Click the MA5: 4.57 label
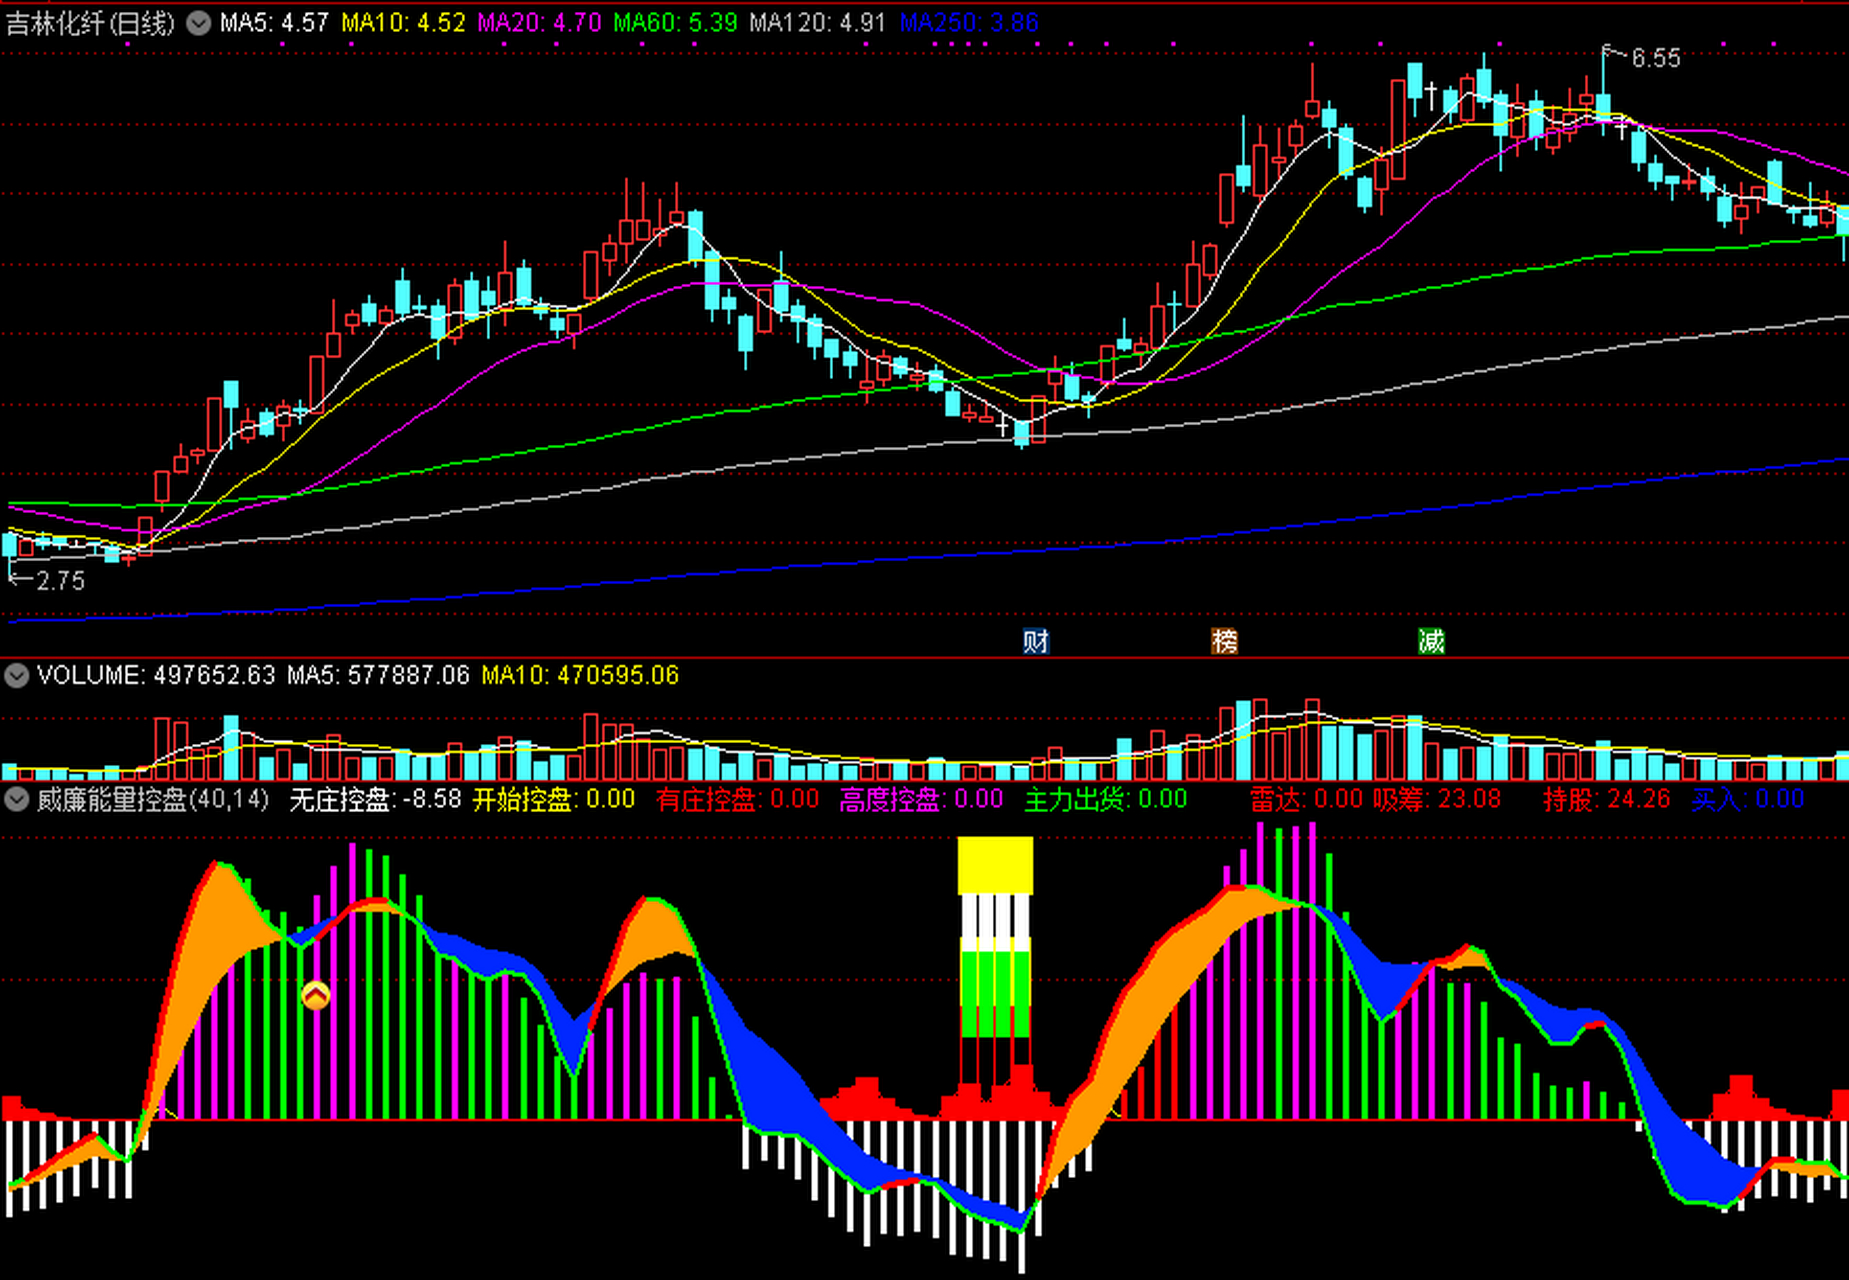Screen dimensions: 1849x1280 pyautogui.click(x=274, y=23)
